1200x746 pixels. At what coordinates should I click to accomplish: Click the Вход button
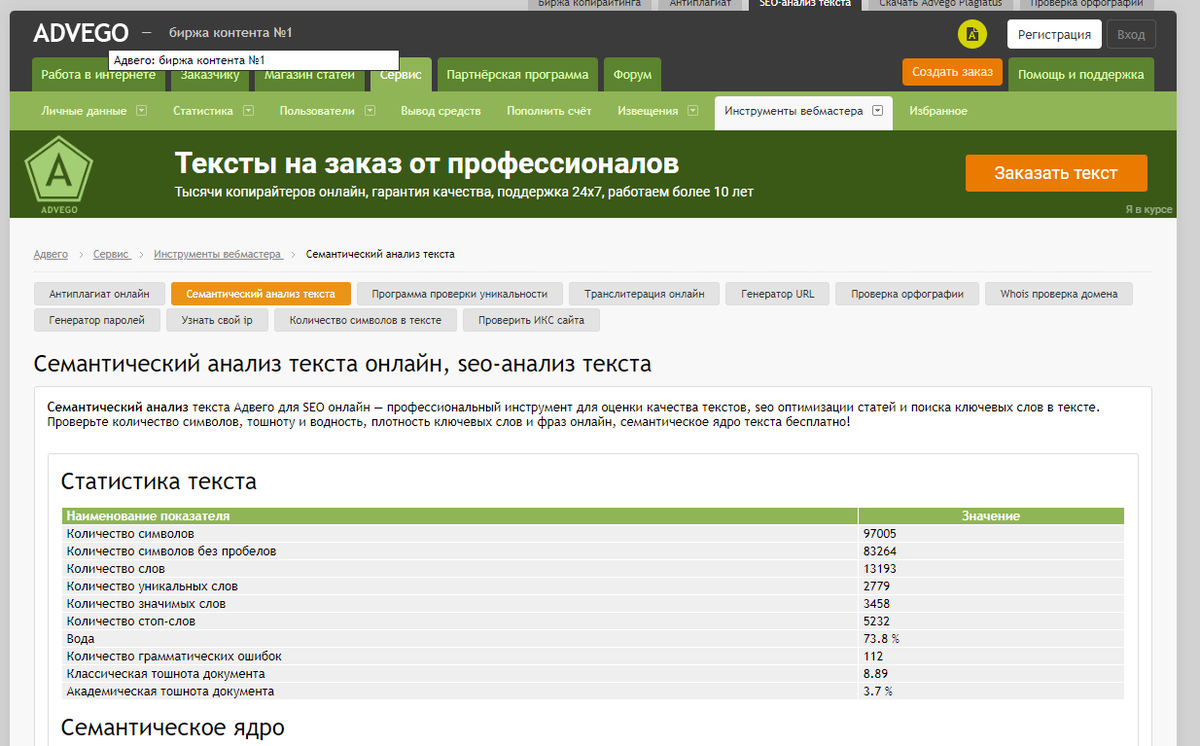click(1131, 34)
